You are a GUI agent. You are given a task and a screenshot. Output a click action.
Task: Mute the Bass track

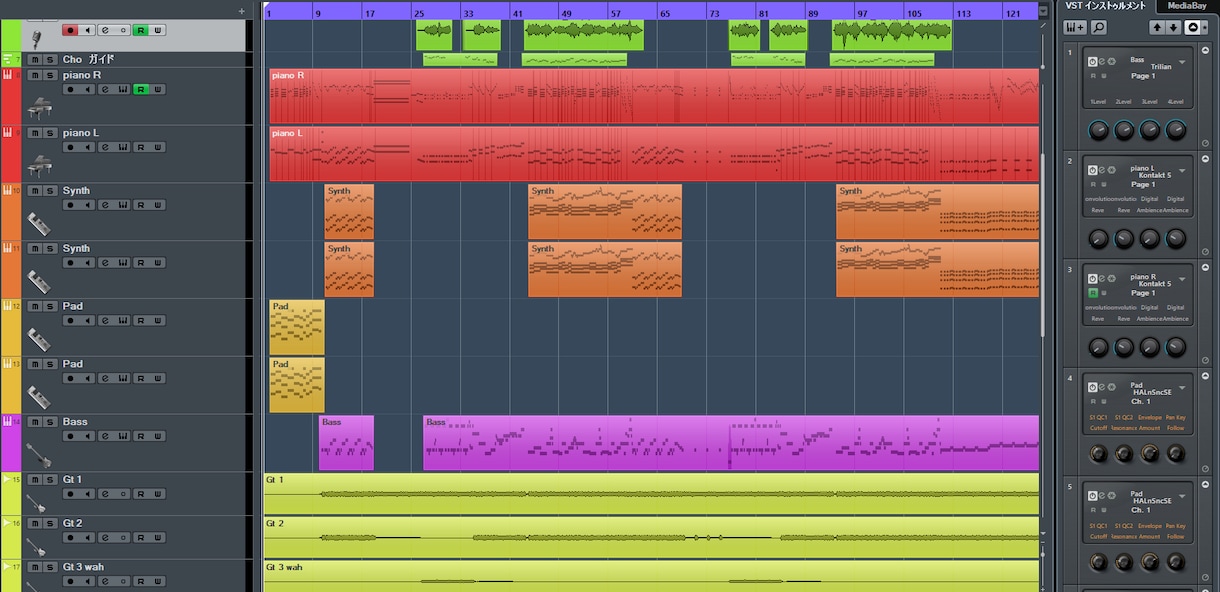[34, 422]
